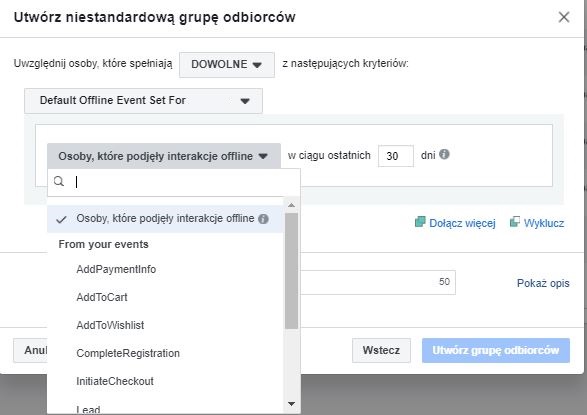The image size is (587, 415).
Task: Click Utwórz grupę odbiorców button
Action: 496,350
